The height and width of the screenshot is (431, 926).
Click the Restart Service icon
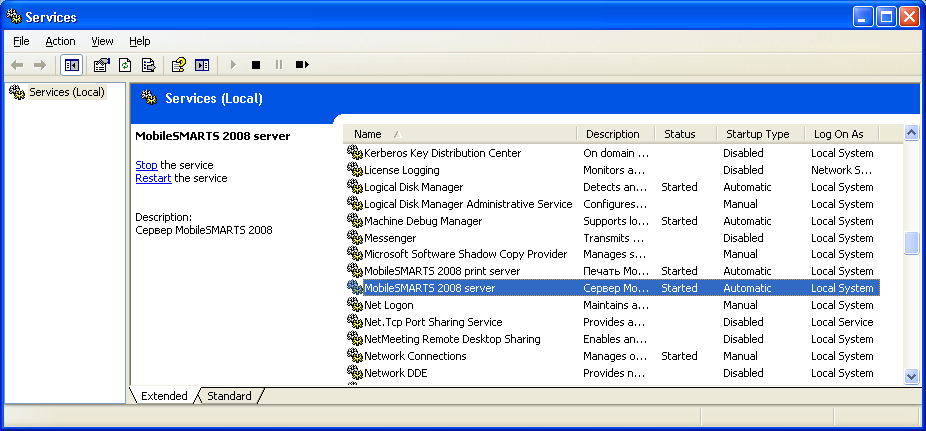(x=302, y=64)
